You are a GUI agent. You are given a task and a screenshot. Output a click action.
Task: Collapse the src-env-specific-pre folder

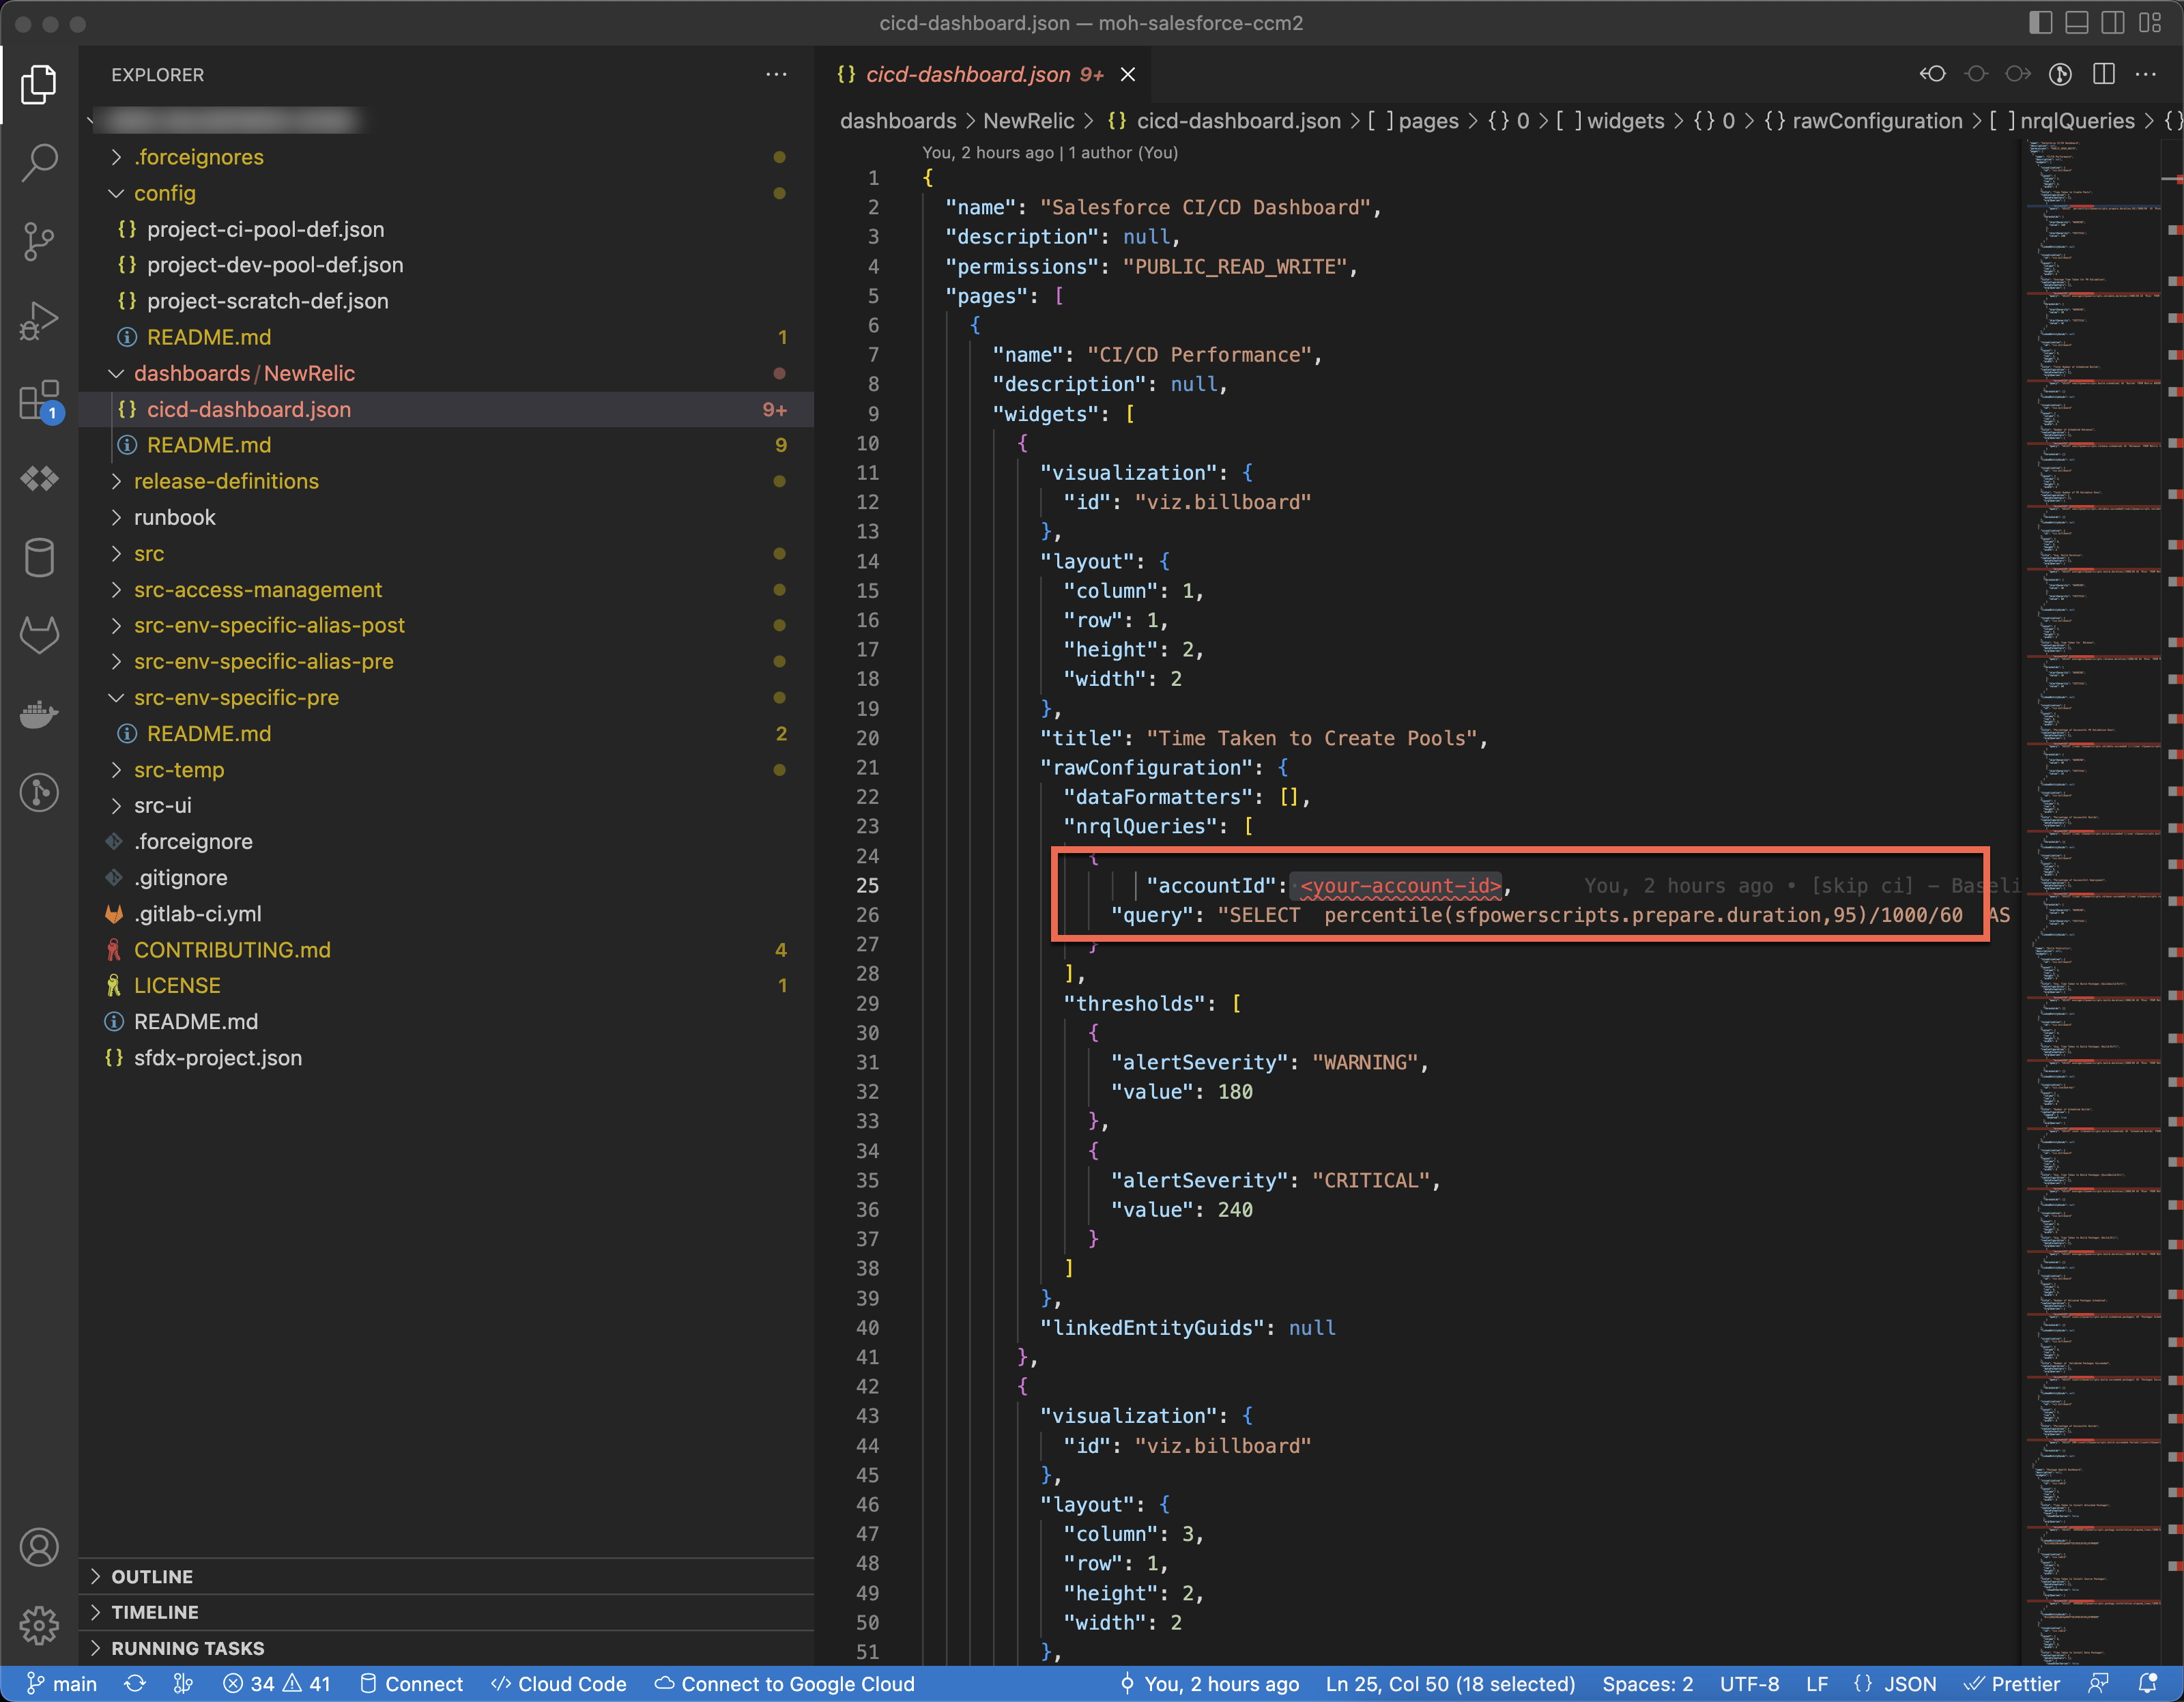pos(446,698)
